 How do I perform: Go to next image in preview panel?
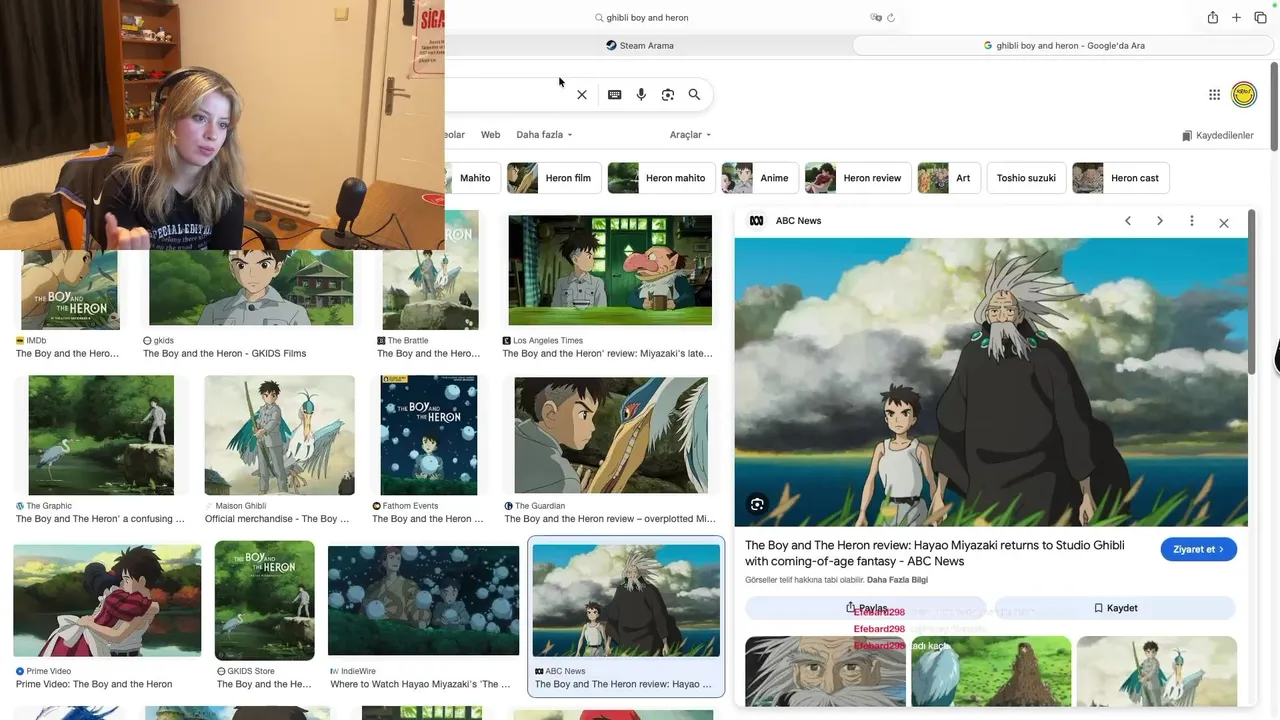point(1160,221)
